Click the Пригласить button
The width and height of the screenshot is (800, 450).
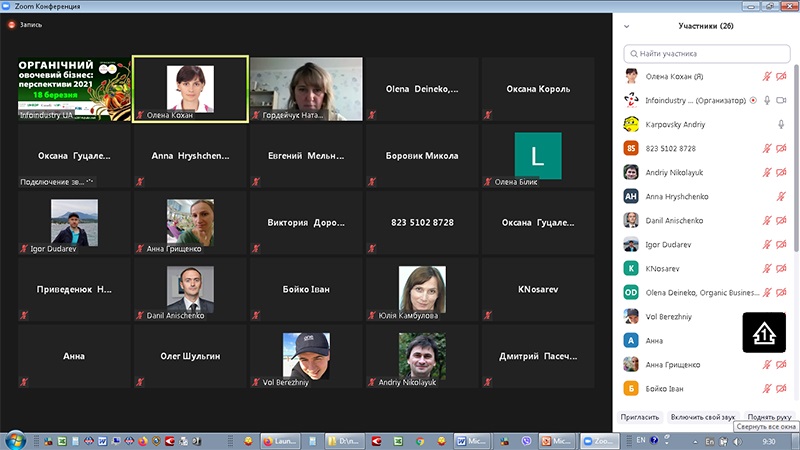(640, 417)
